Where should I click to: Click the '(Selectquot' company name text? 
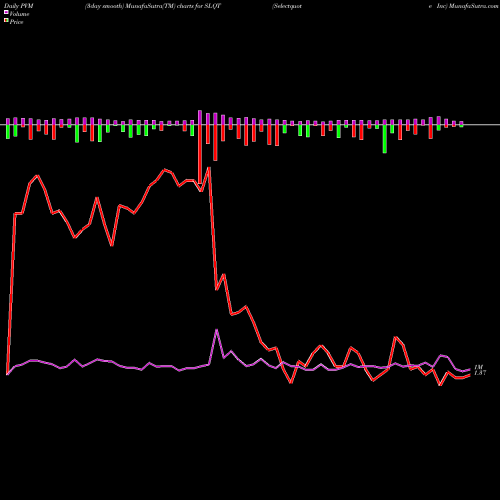tap(287, 6)
